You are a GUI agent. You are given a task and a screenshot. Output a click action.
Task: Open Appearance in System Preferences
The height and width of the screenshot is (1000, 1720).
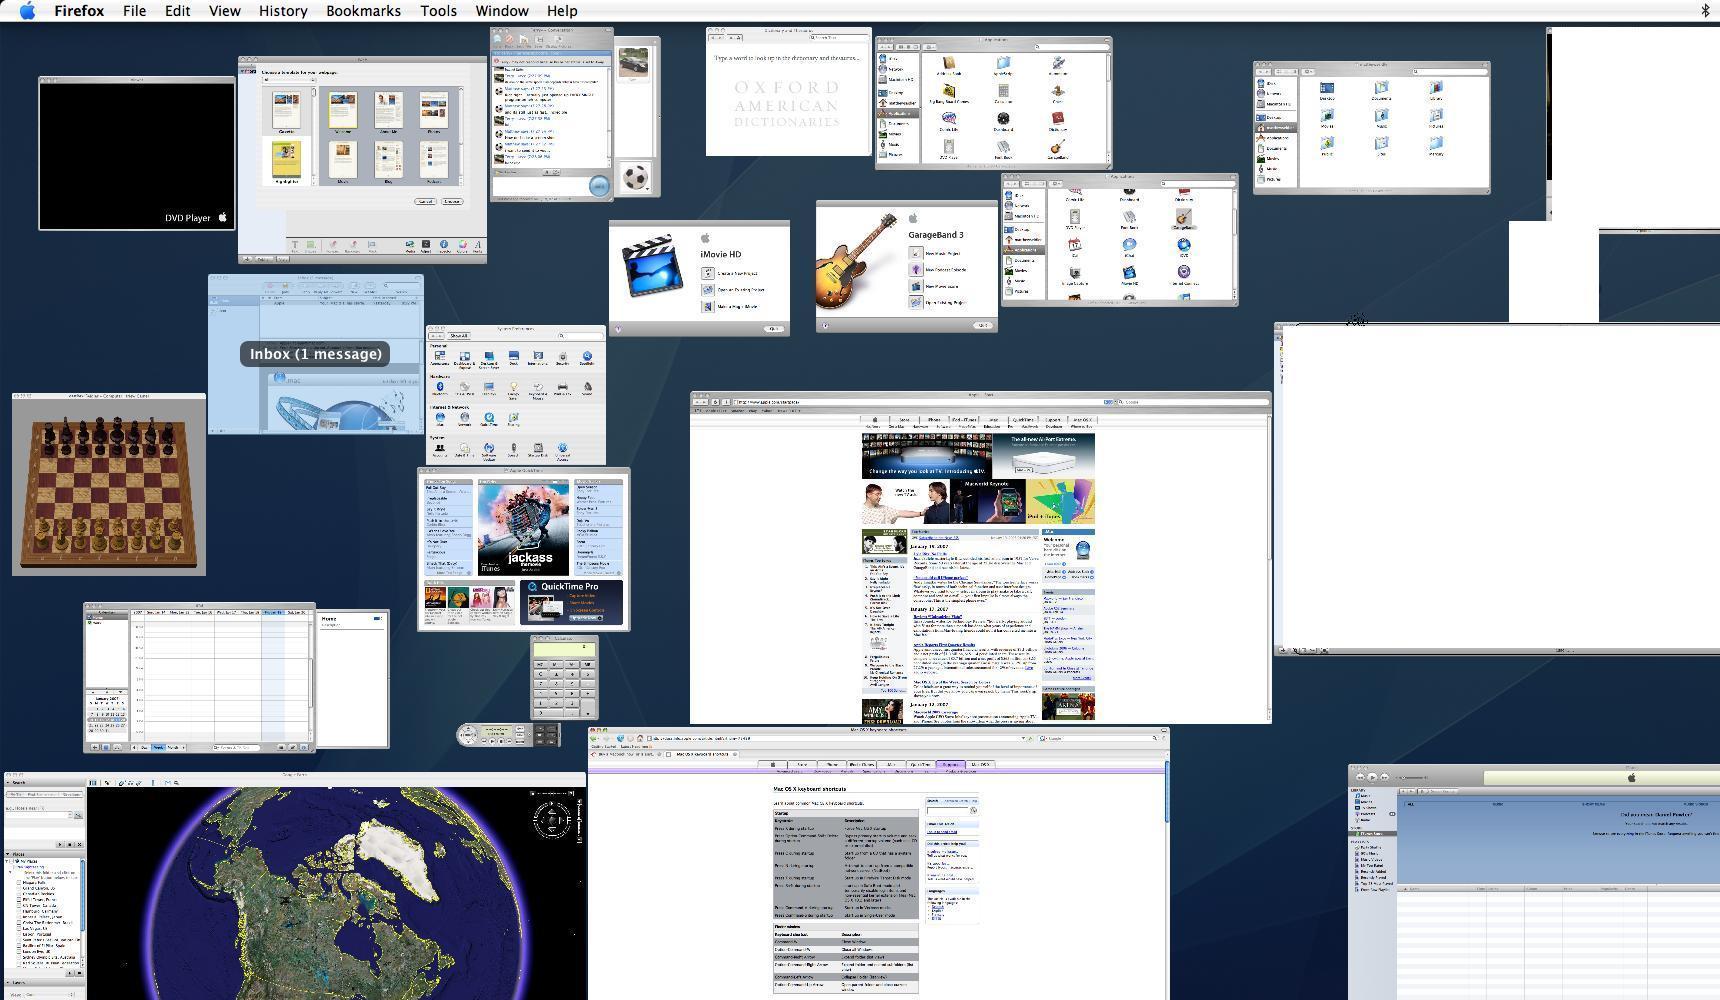click(439, 358)
